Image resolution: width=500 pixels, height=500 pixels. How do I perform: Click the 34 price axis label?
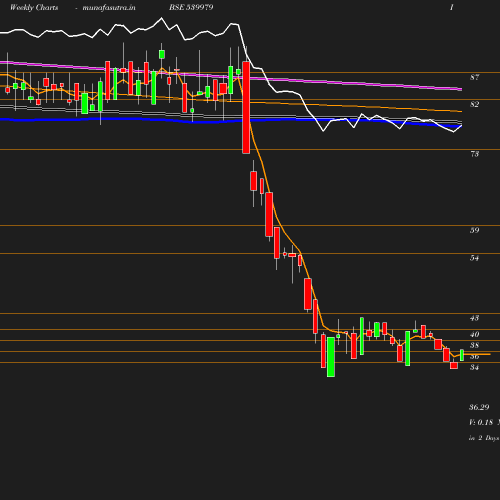(x=475, y=367)
